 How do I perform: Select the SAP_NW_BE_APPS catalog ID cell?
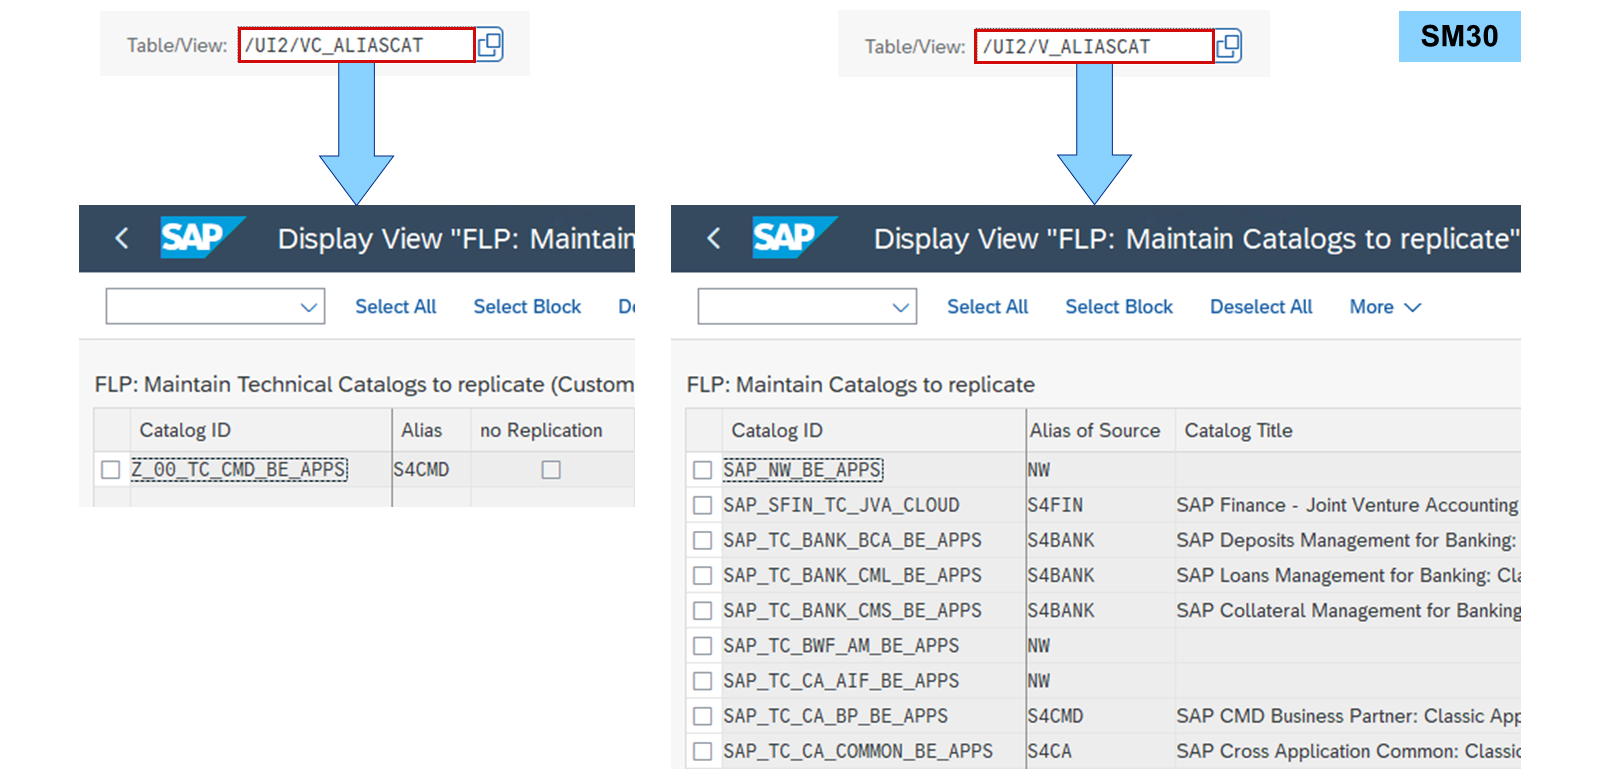(x=803, y=470)
